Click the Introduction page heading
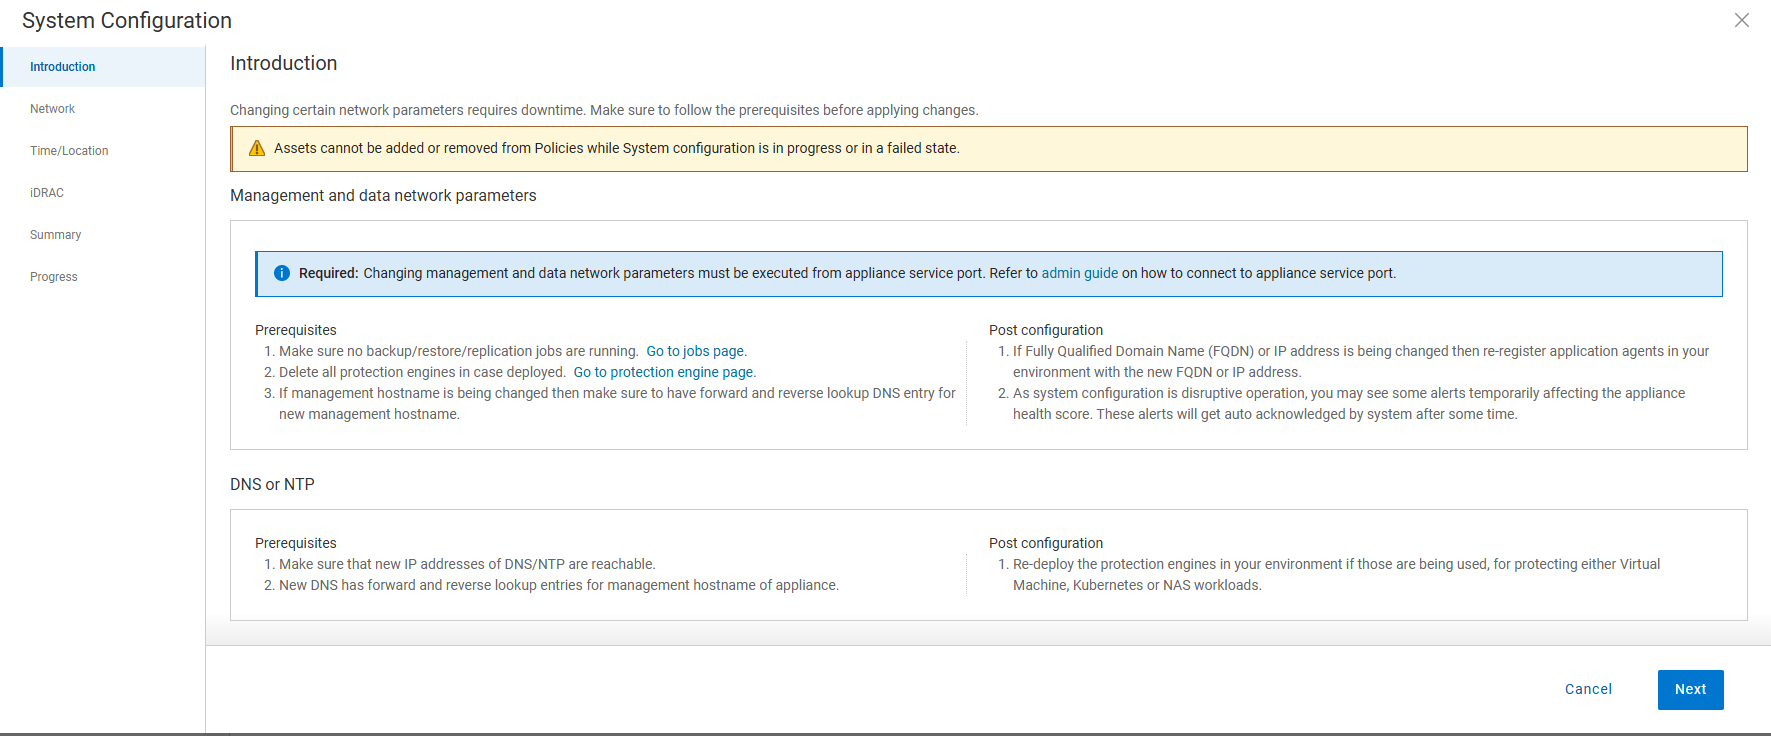 pos(283,63)
